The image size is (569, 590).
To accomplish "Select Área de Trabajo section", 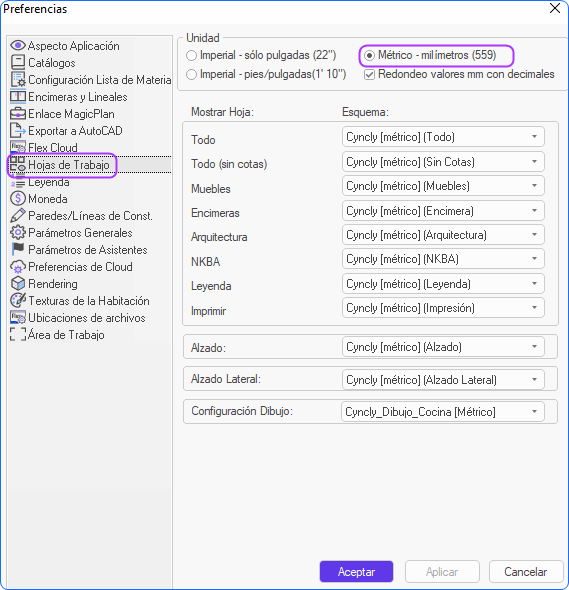I will click(x=66, y=334).
